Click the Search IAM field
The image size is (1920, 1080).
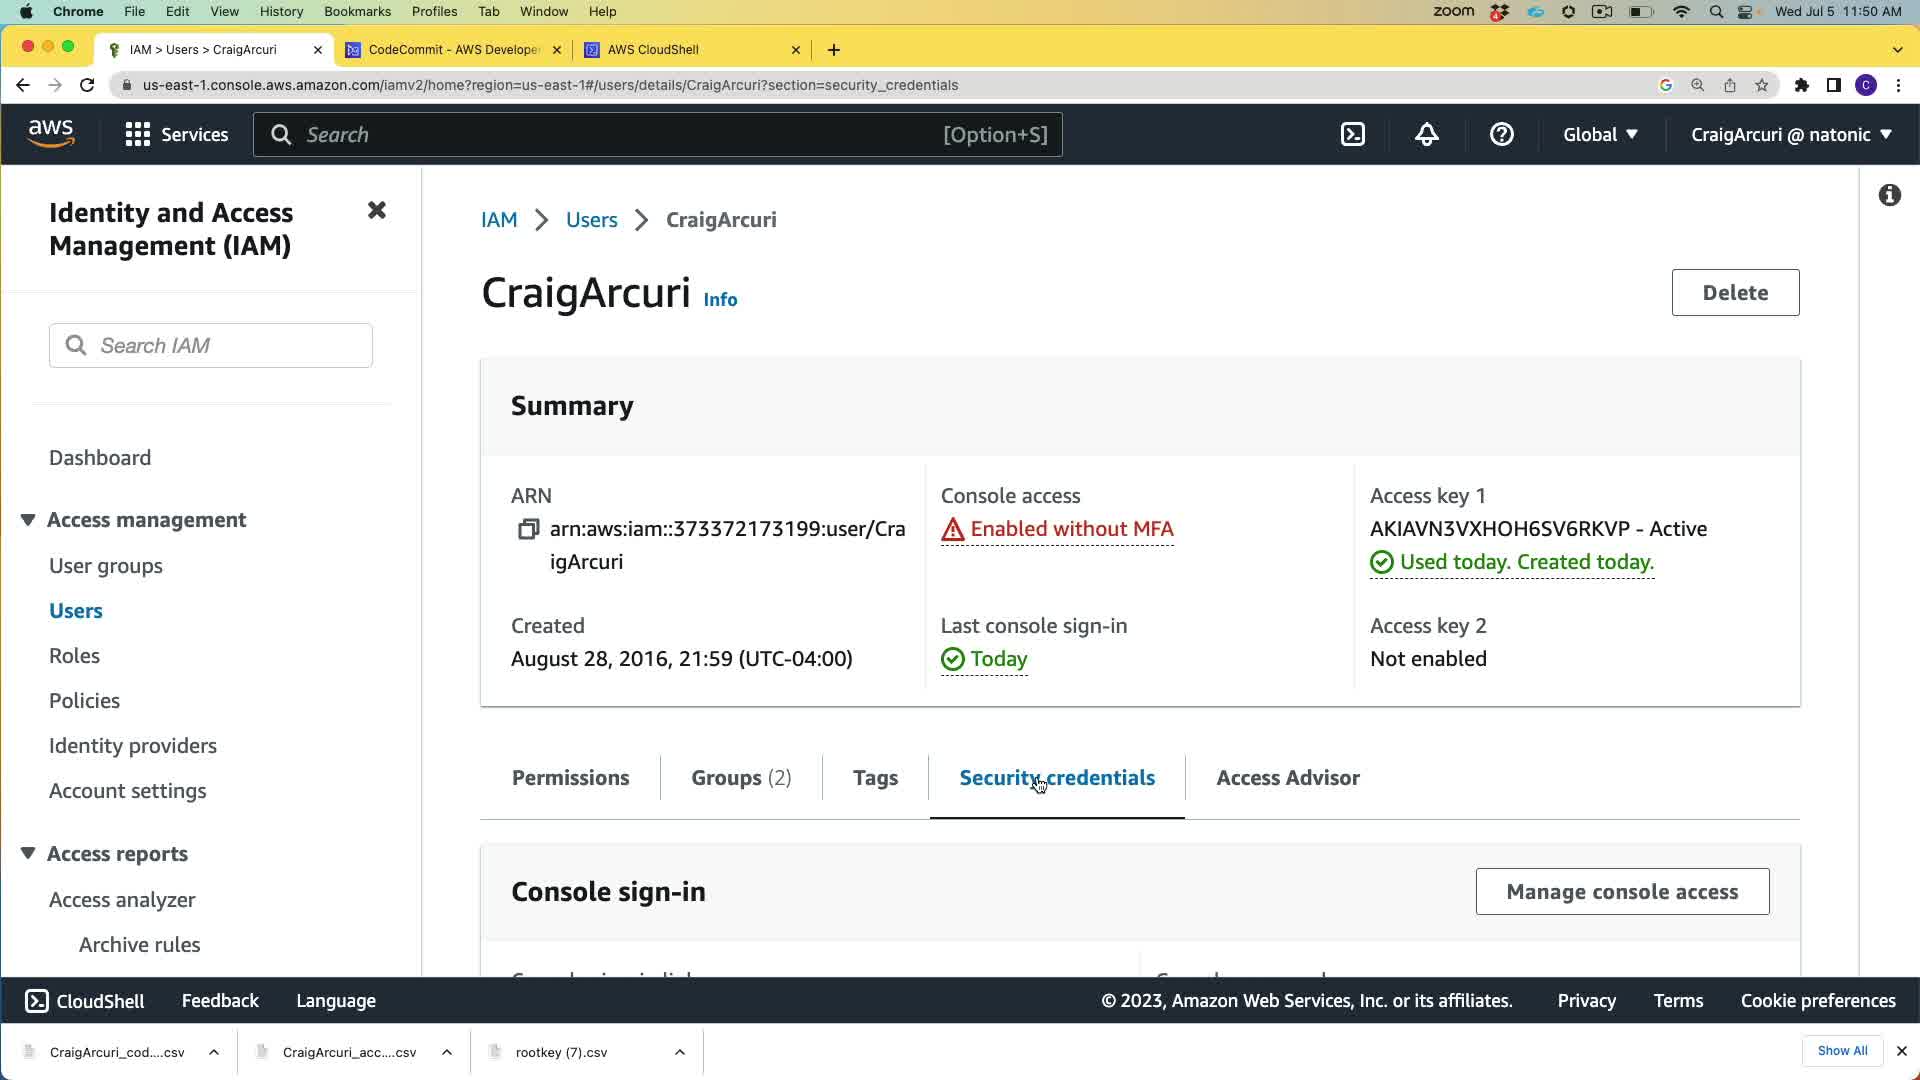211,346
